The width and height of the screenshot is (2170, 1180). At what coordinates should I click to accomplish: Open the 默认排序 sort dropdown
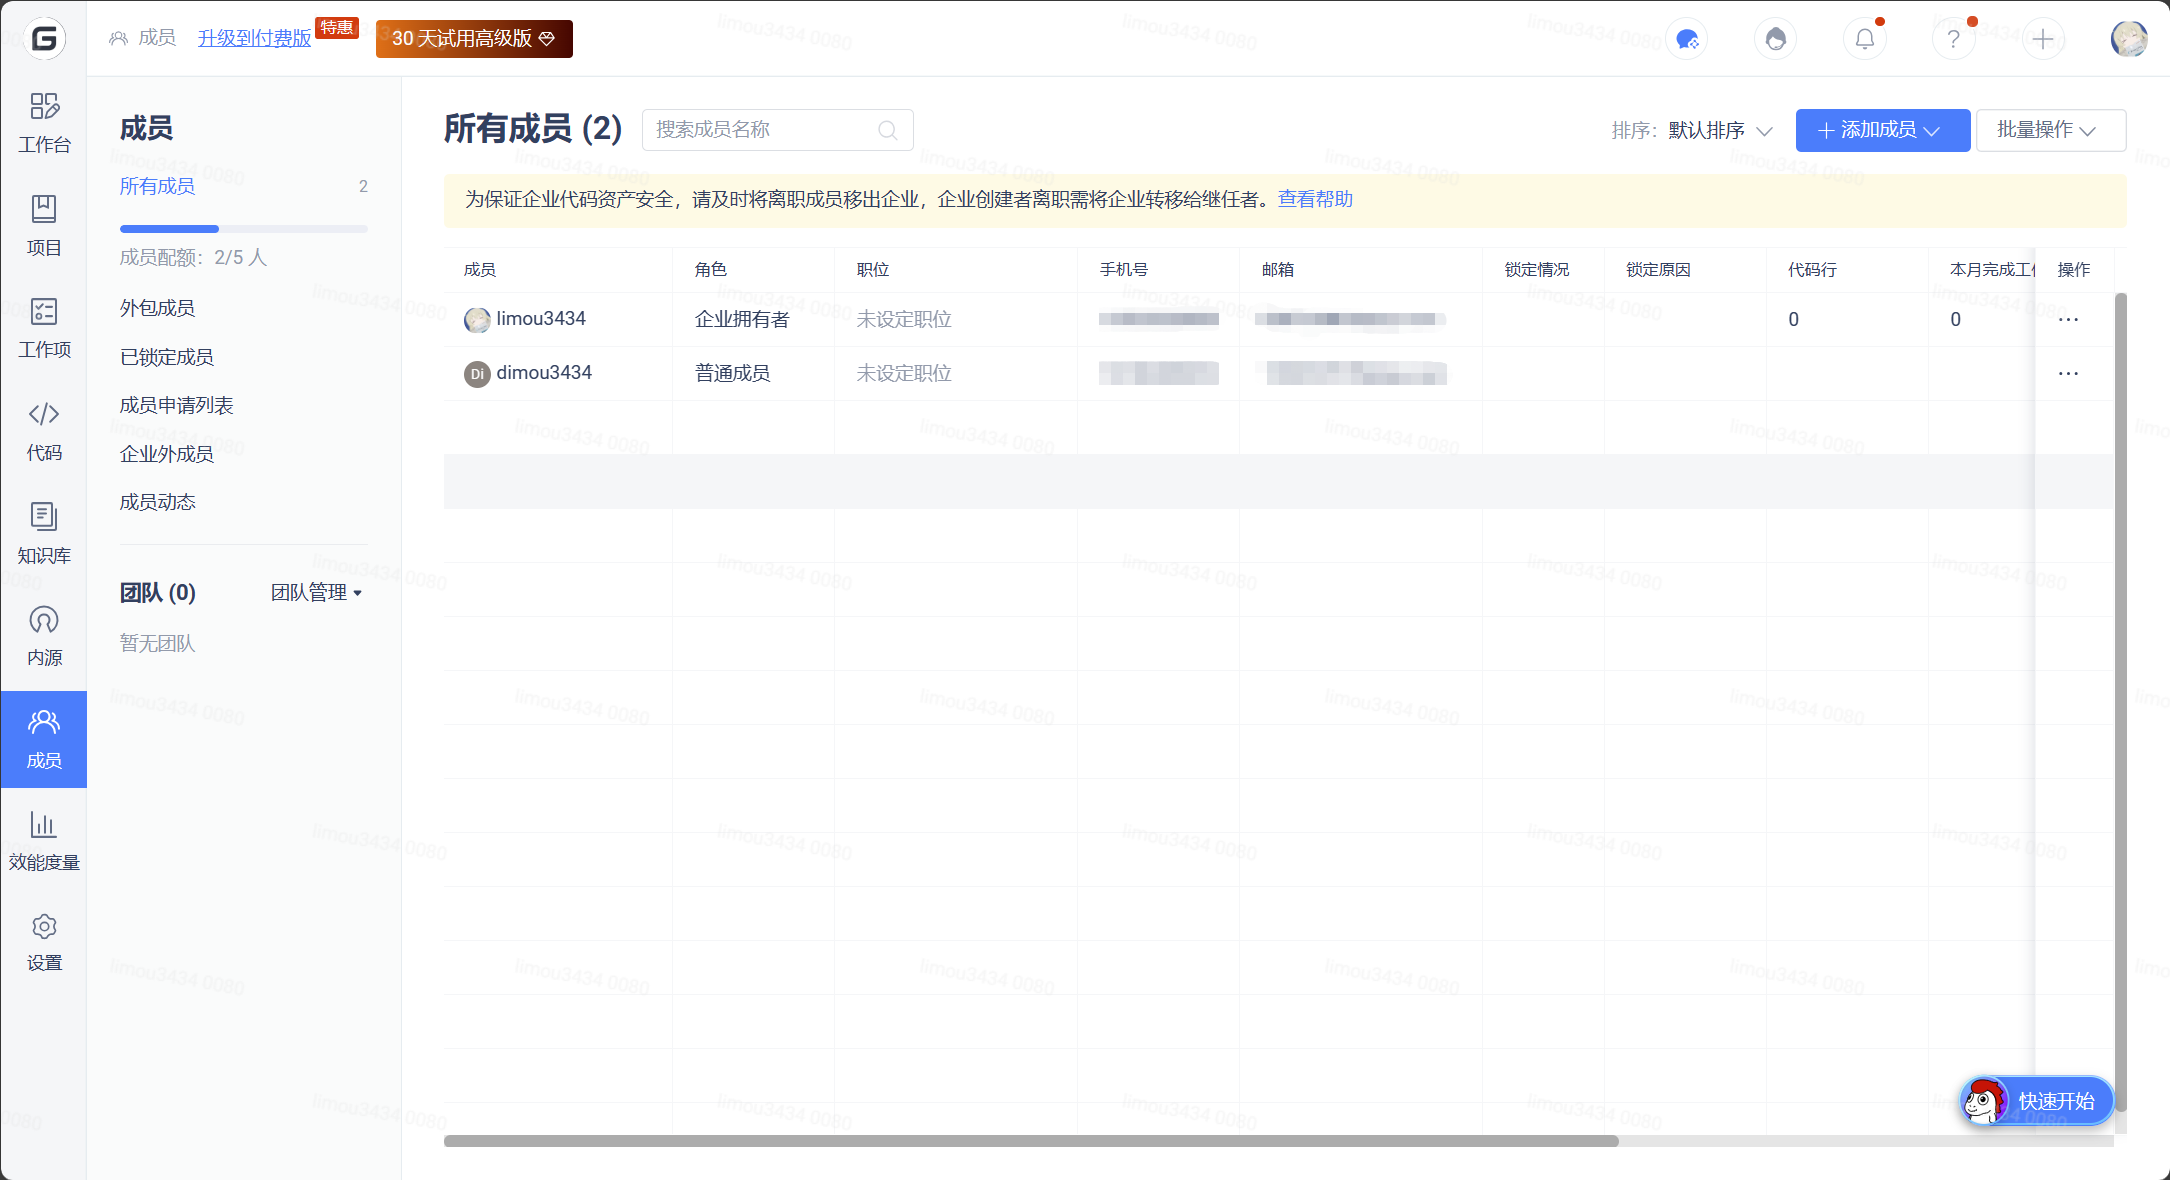click(x=1720, y=131)
